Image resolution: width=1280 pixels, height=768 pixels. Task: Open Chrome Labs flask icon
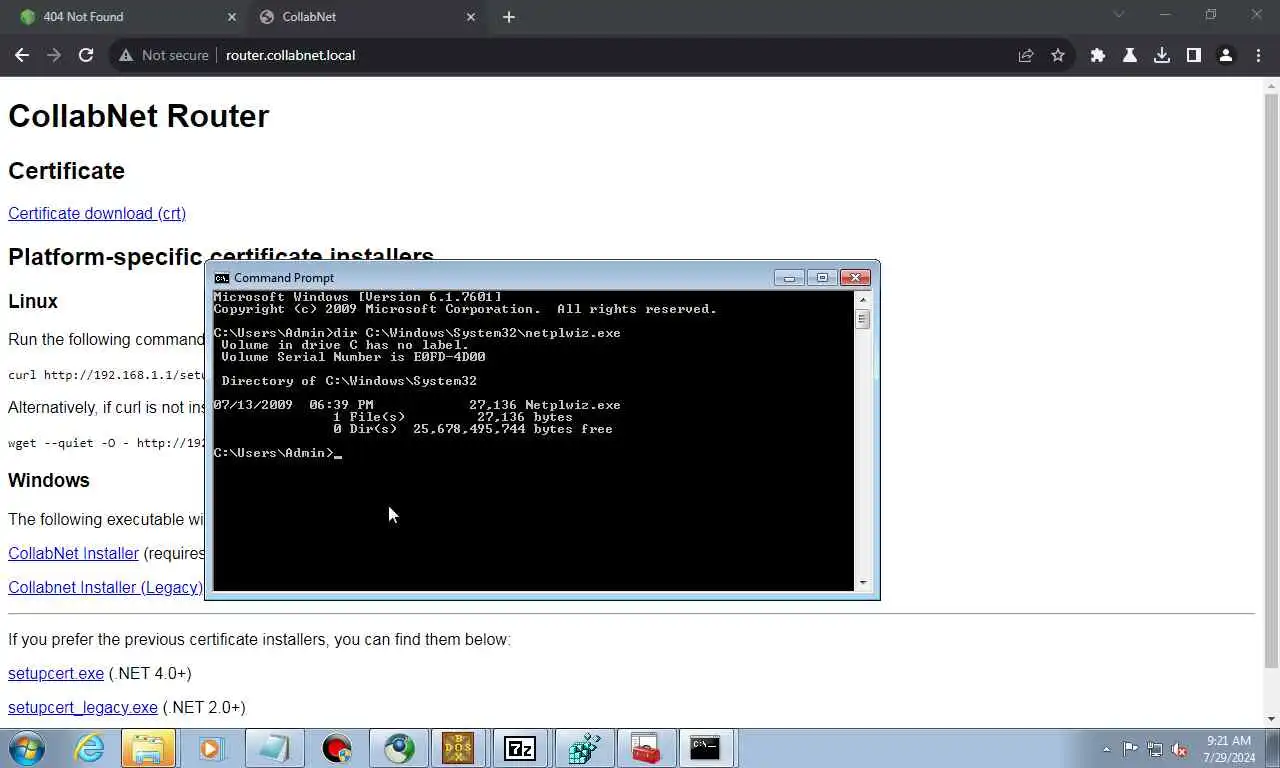pyautogui.click(x=1130, y=55)
